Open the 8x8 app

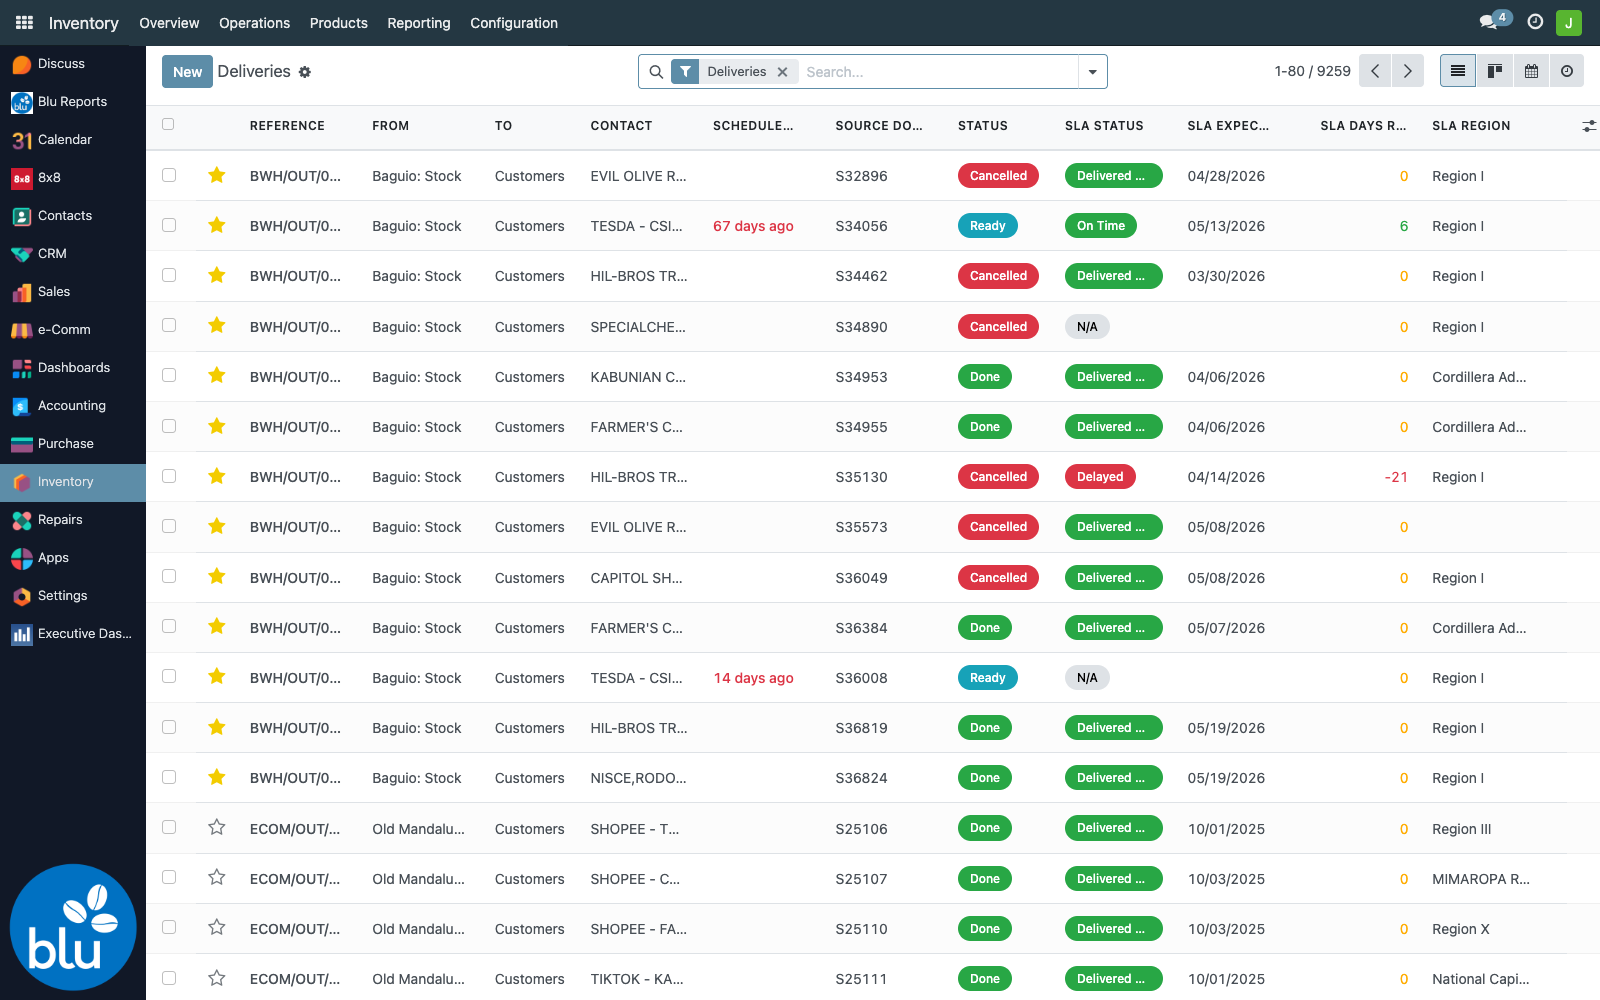(x=73, y=177)
